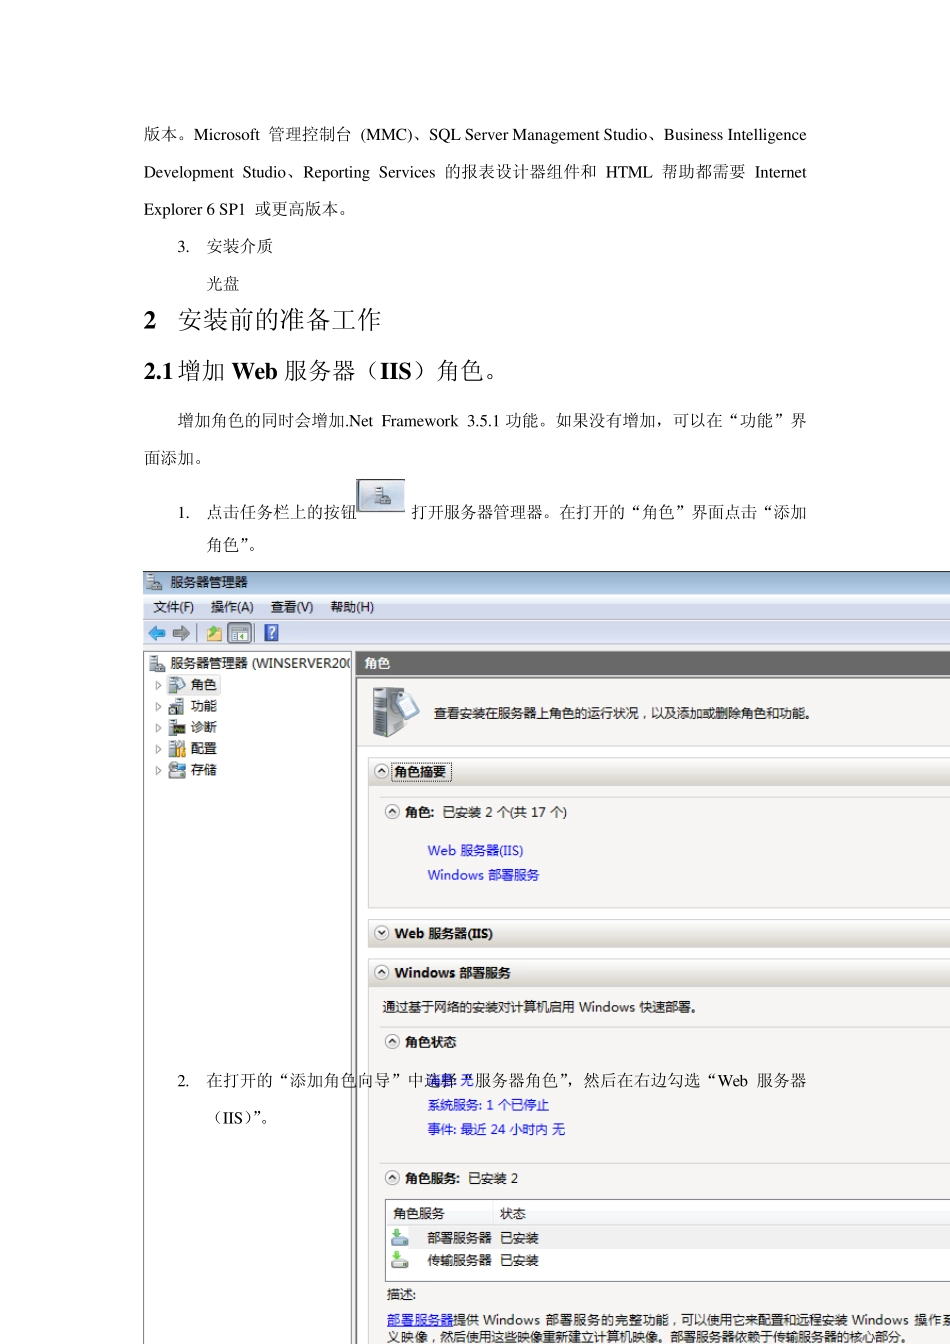The height and width of the screenshot is (1344, 950).
Task: Click the 诊断 node icon in tree
Action: click(177, 727)
